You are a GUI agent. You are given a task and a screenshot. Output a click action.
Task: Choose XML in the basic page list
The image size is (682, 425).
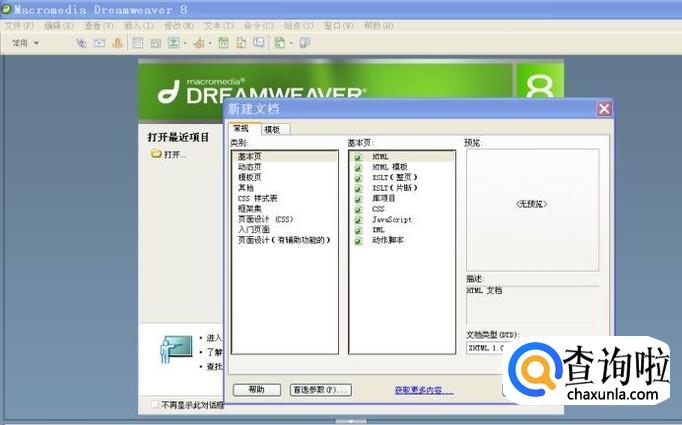[378, 229]
